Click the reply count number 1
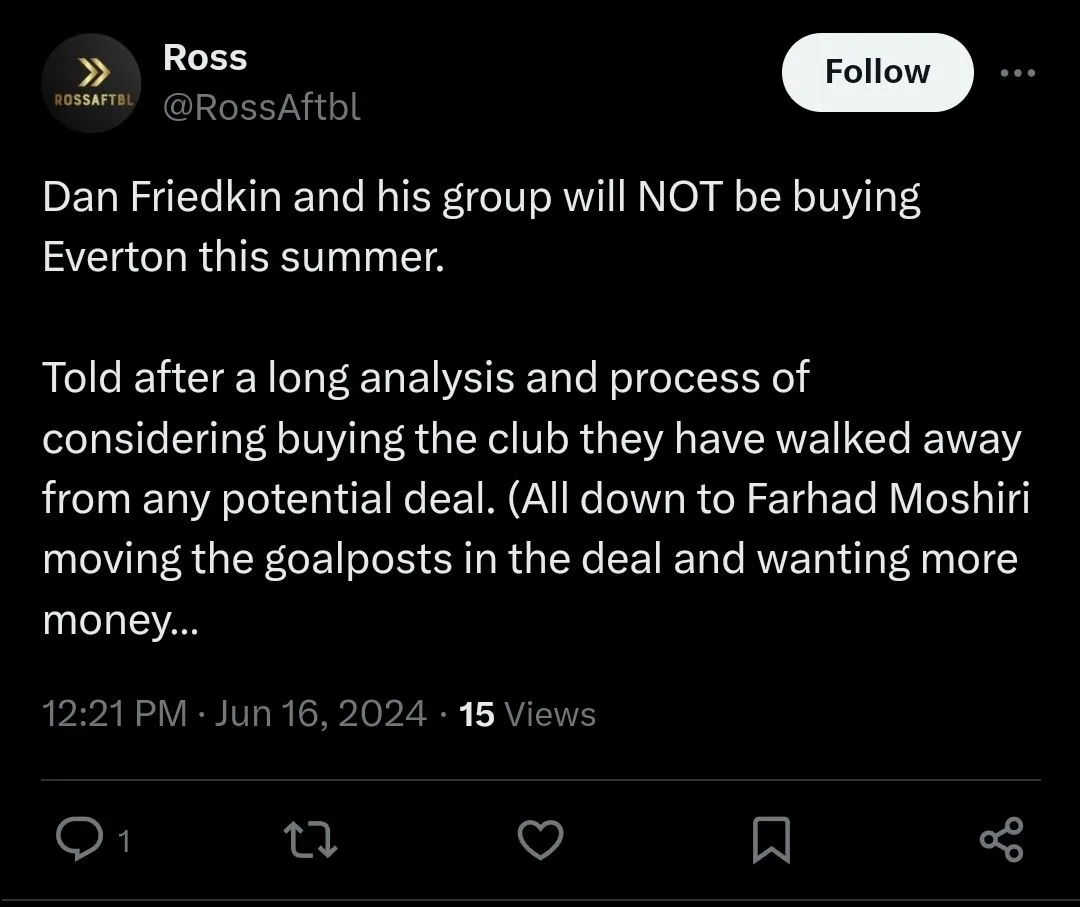The height and width of the screenshot is (907, 1080). [x=124, y=843]
